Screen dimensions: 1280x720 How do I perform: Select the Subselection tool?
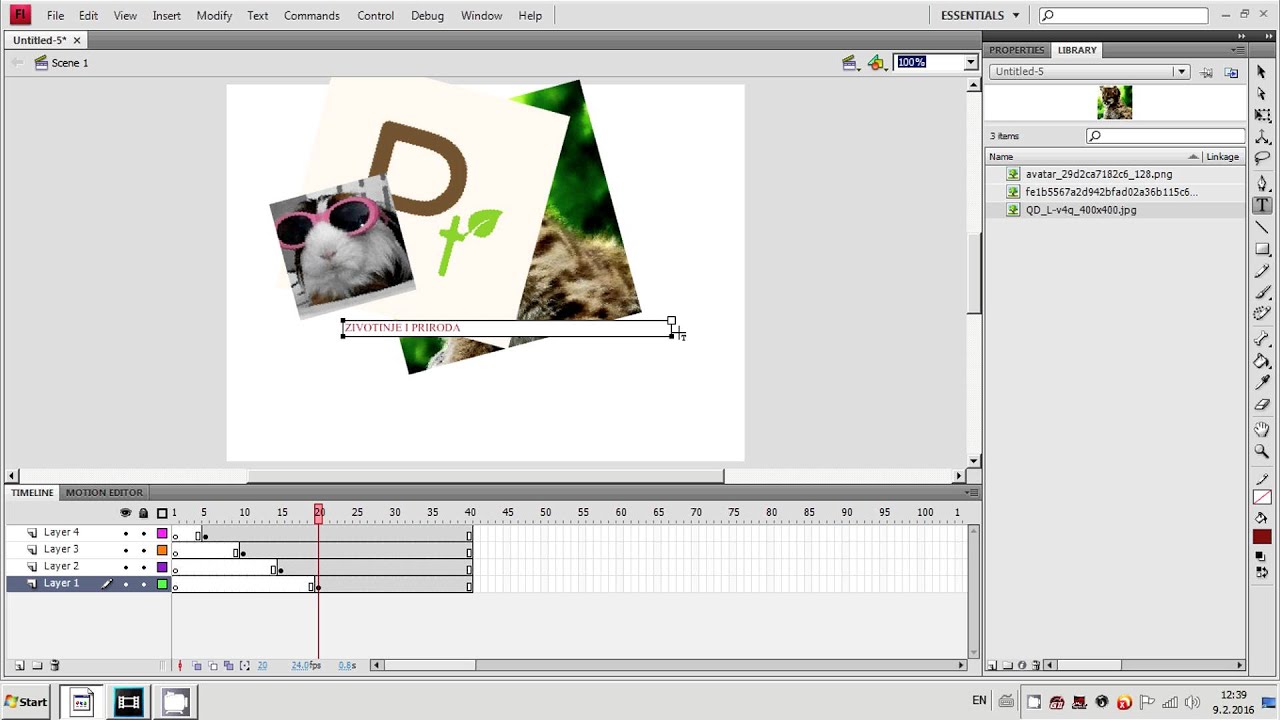point(1262,94)
